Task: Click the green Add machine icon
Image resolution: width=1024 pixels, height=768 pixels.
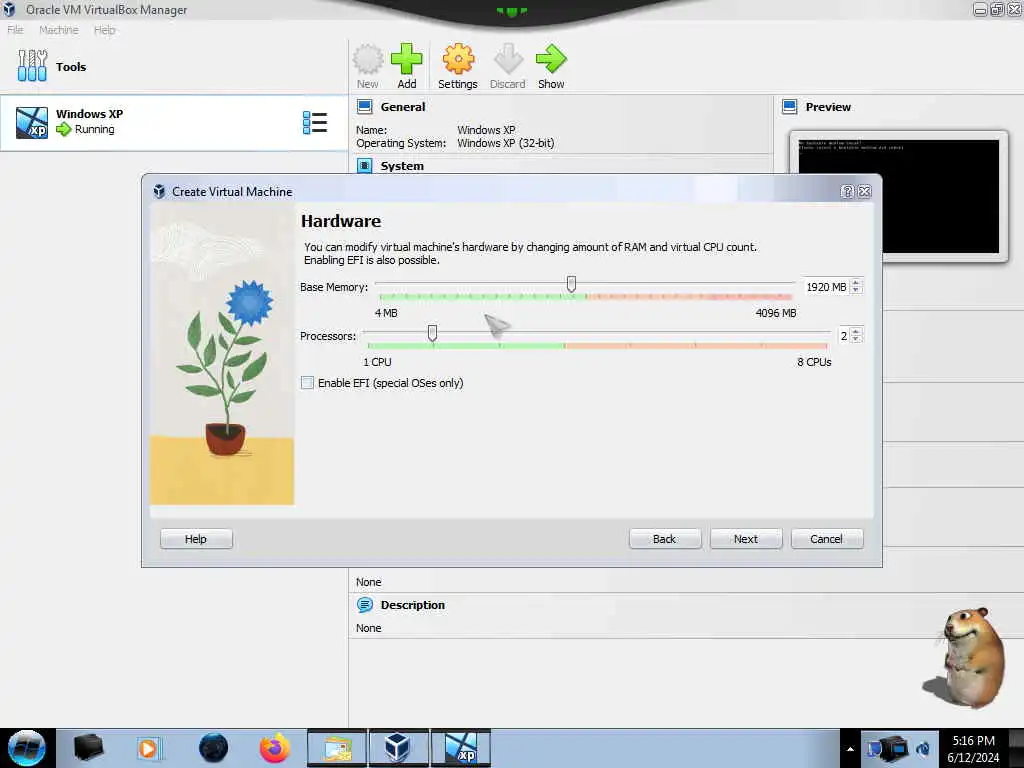Action: pos(406,59)
